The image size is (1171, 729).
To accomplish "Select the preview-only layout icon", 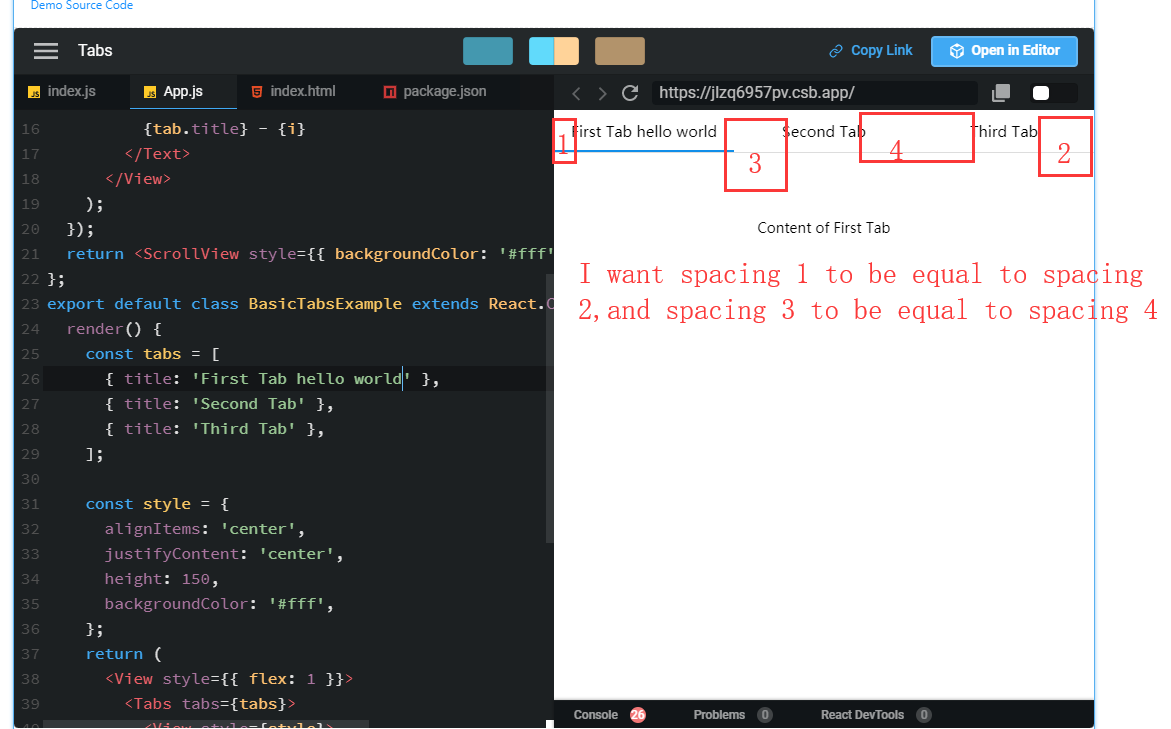I will point(620,50).
